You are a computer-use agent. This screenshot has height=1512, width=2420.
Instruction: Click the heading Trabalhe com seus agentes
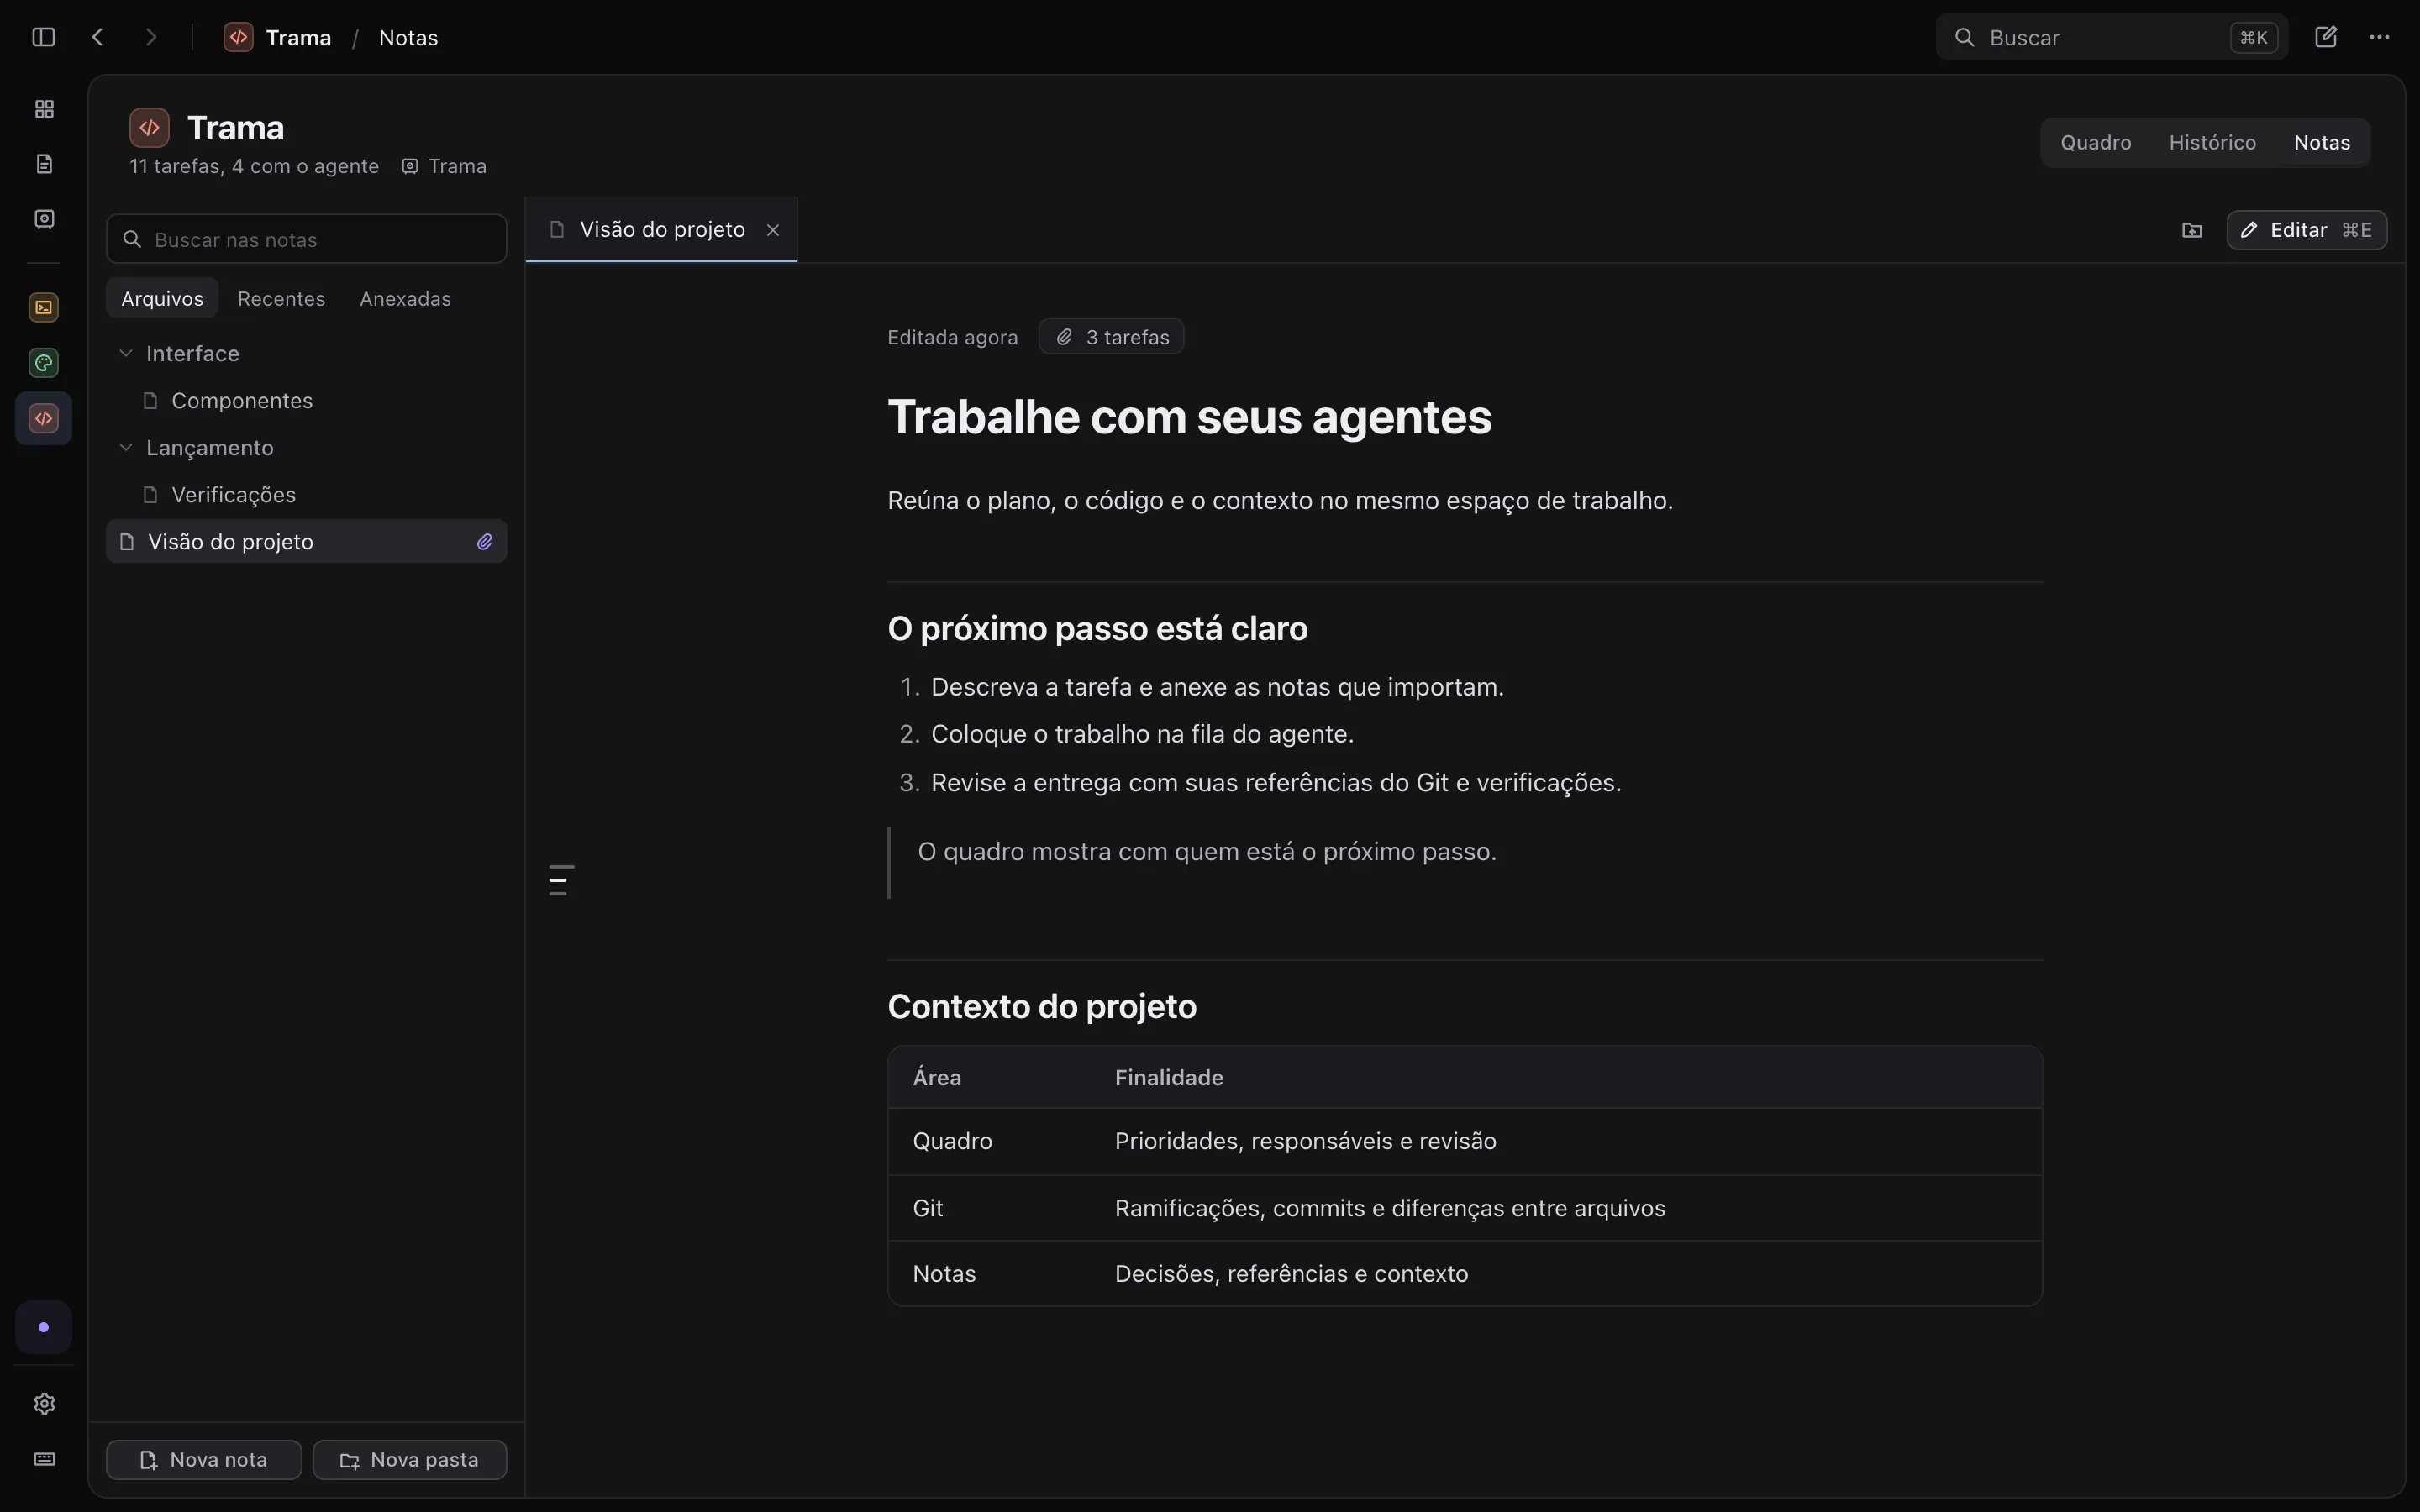[1189, 417]
